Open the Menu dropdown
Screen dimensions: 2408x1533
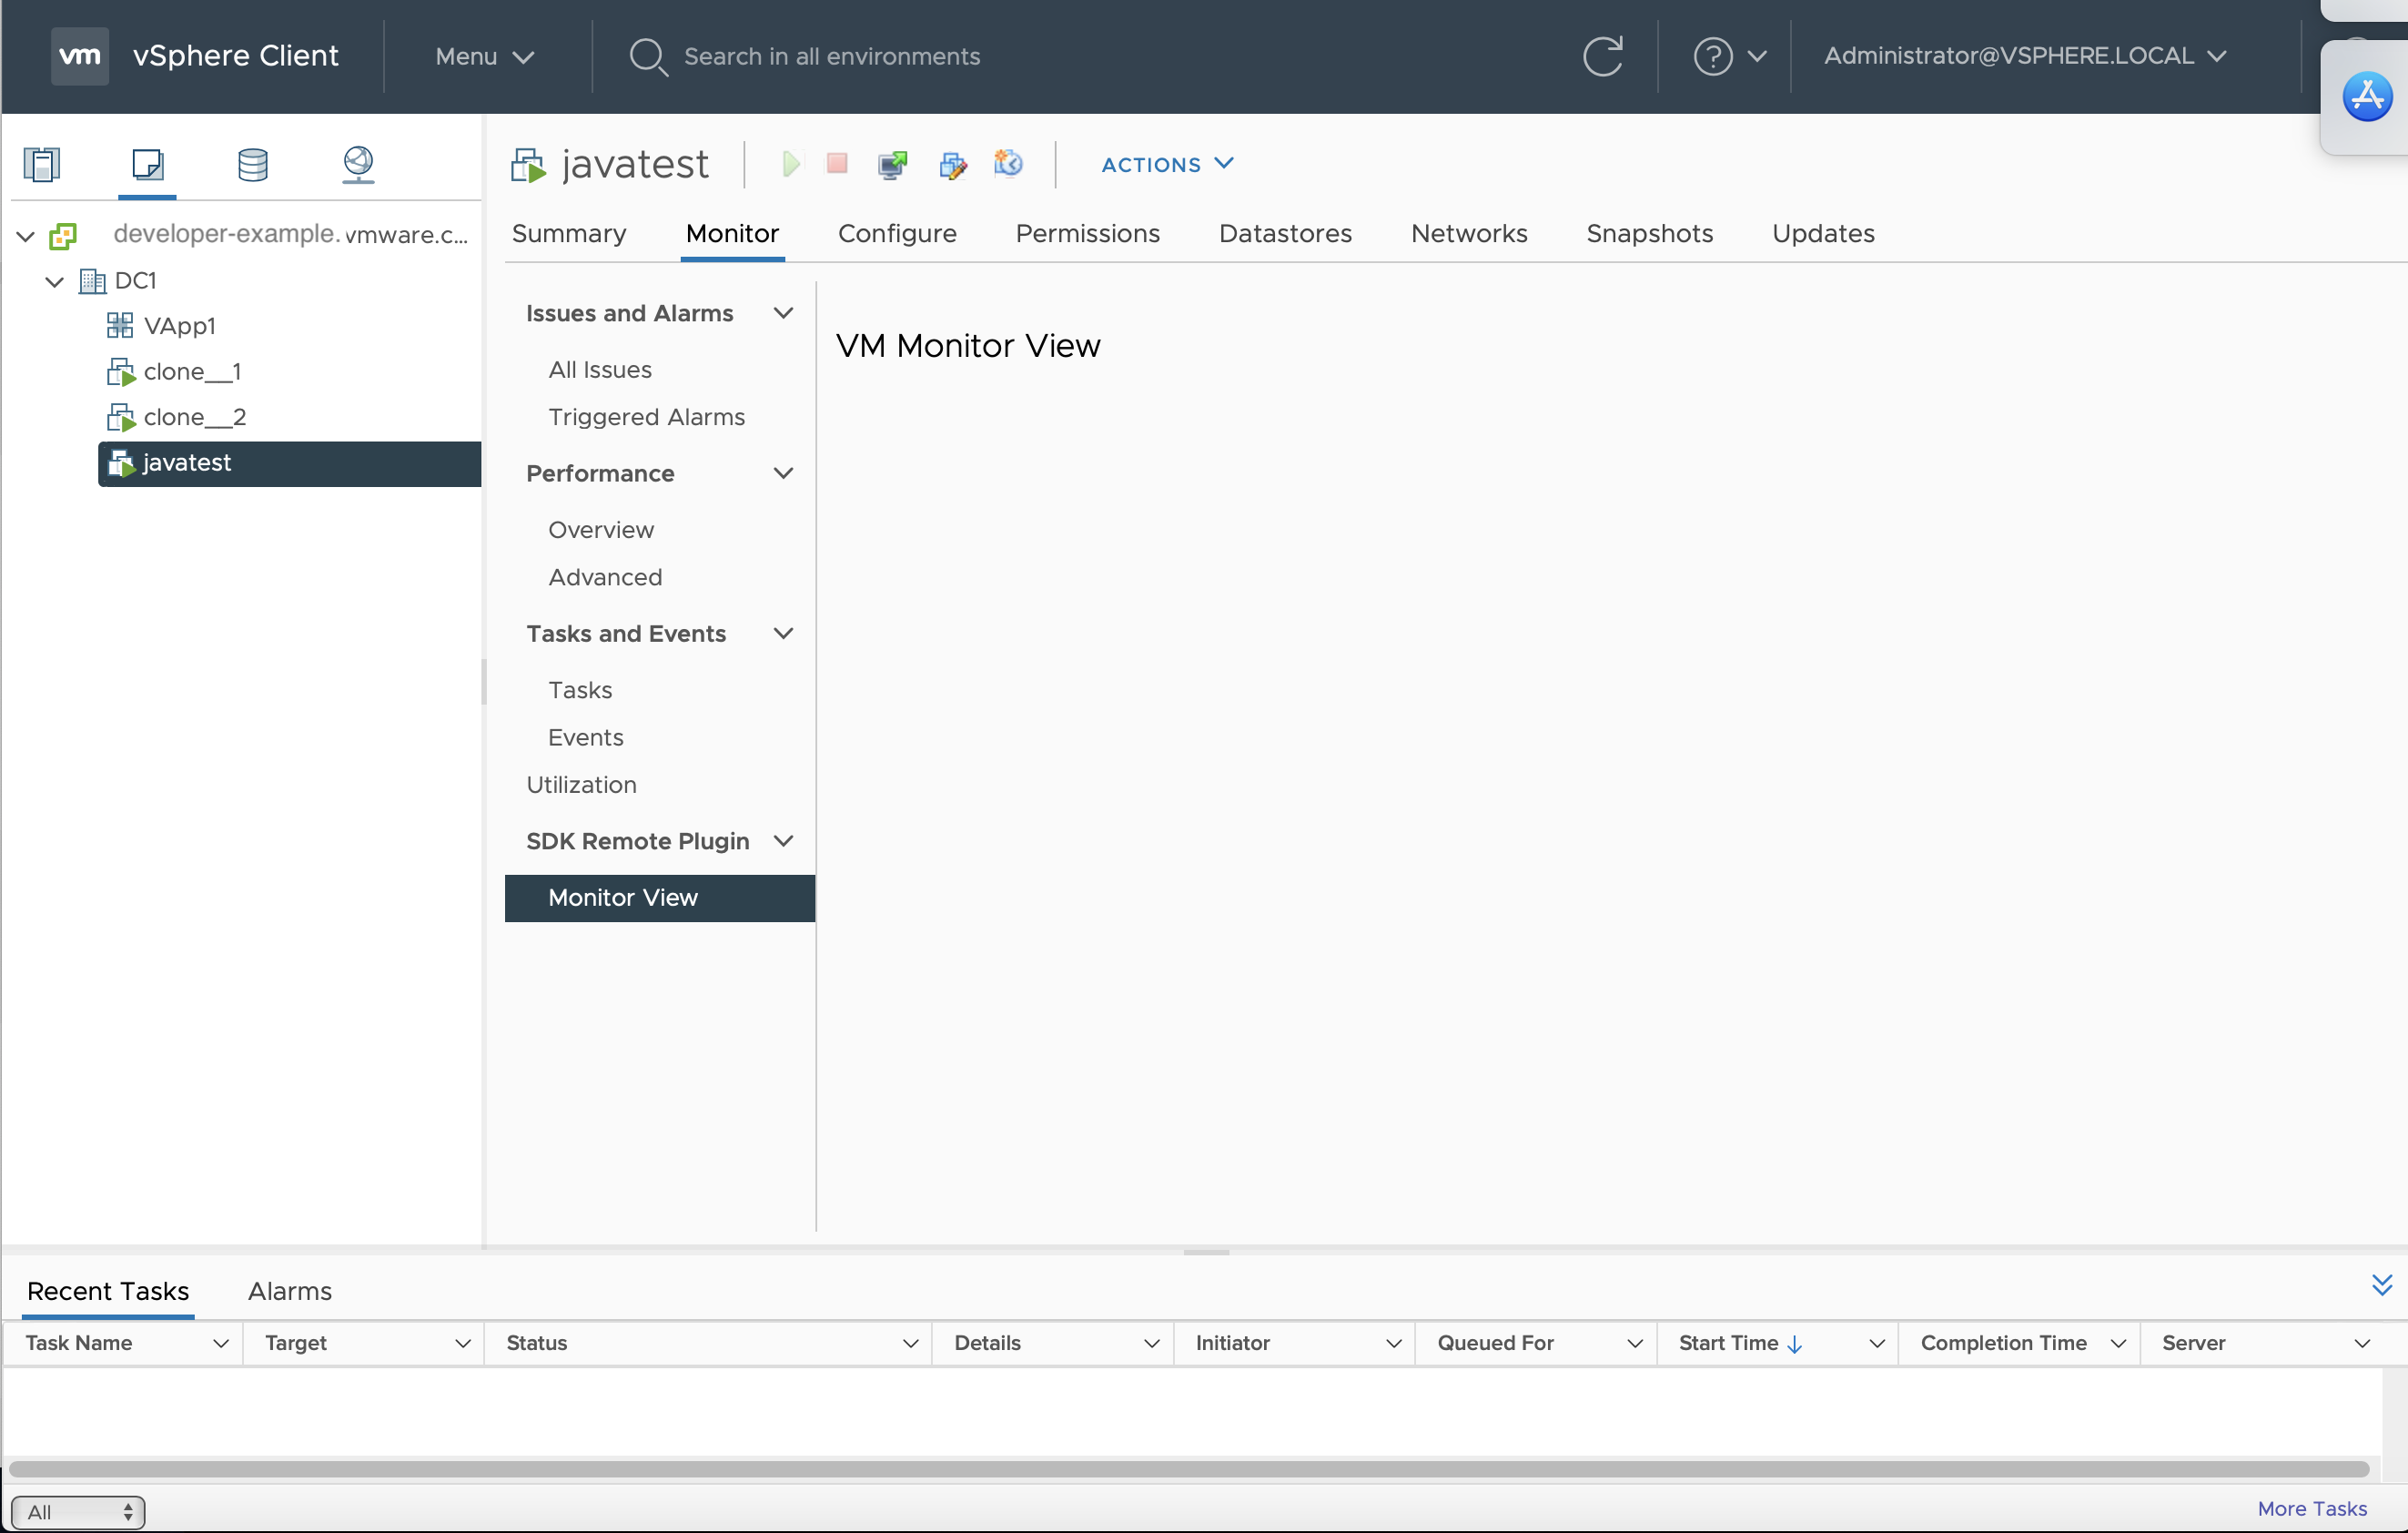[485, 57]
